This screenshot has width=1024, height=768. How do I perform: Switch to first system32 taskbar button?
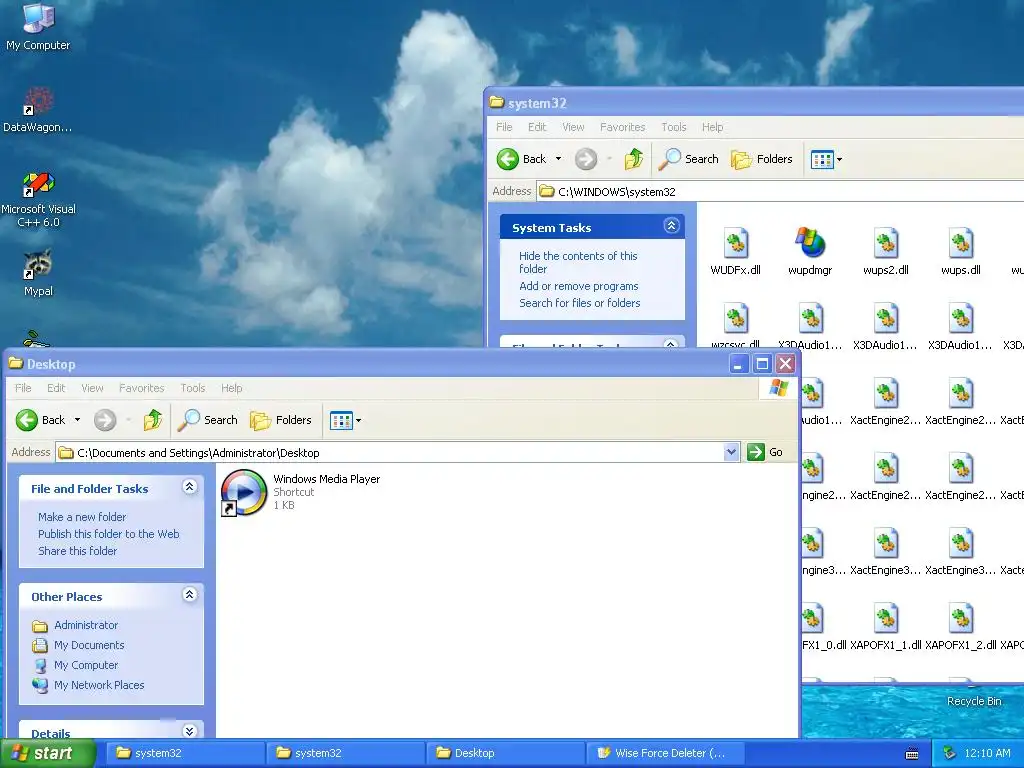185,753
